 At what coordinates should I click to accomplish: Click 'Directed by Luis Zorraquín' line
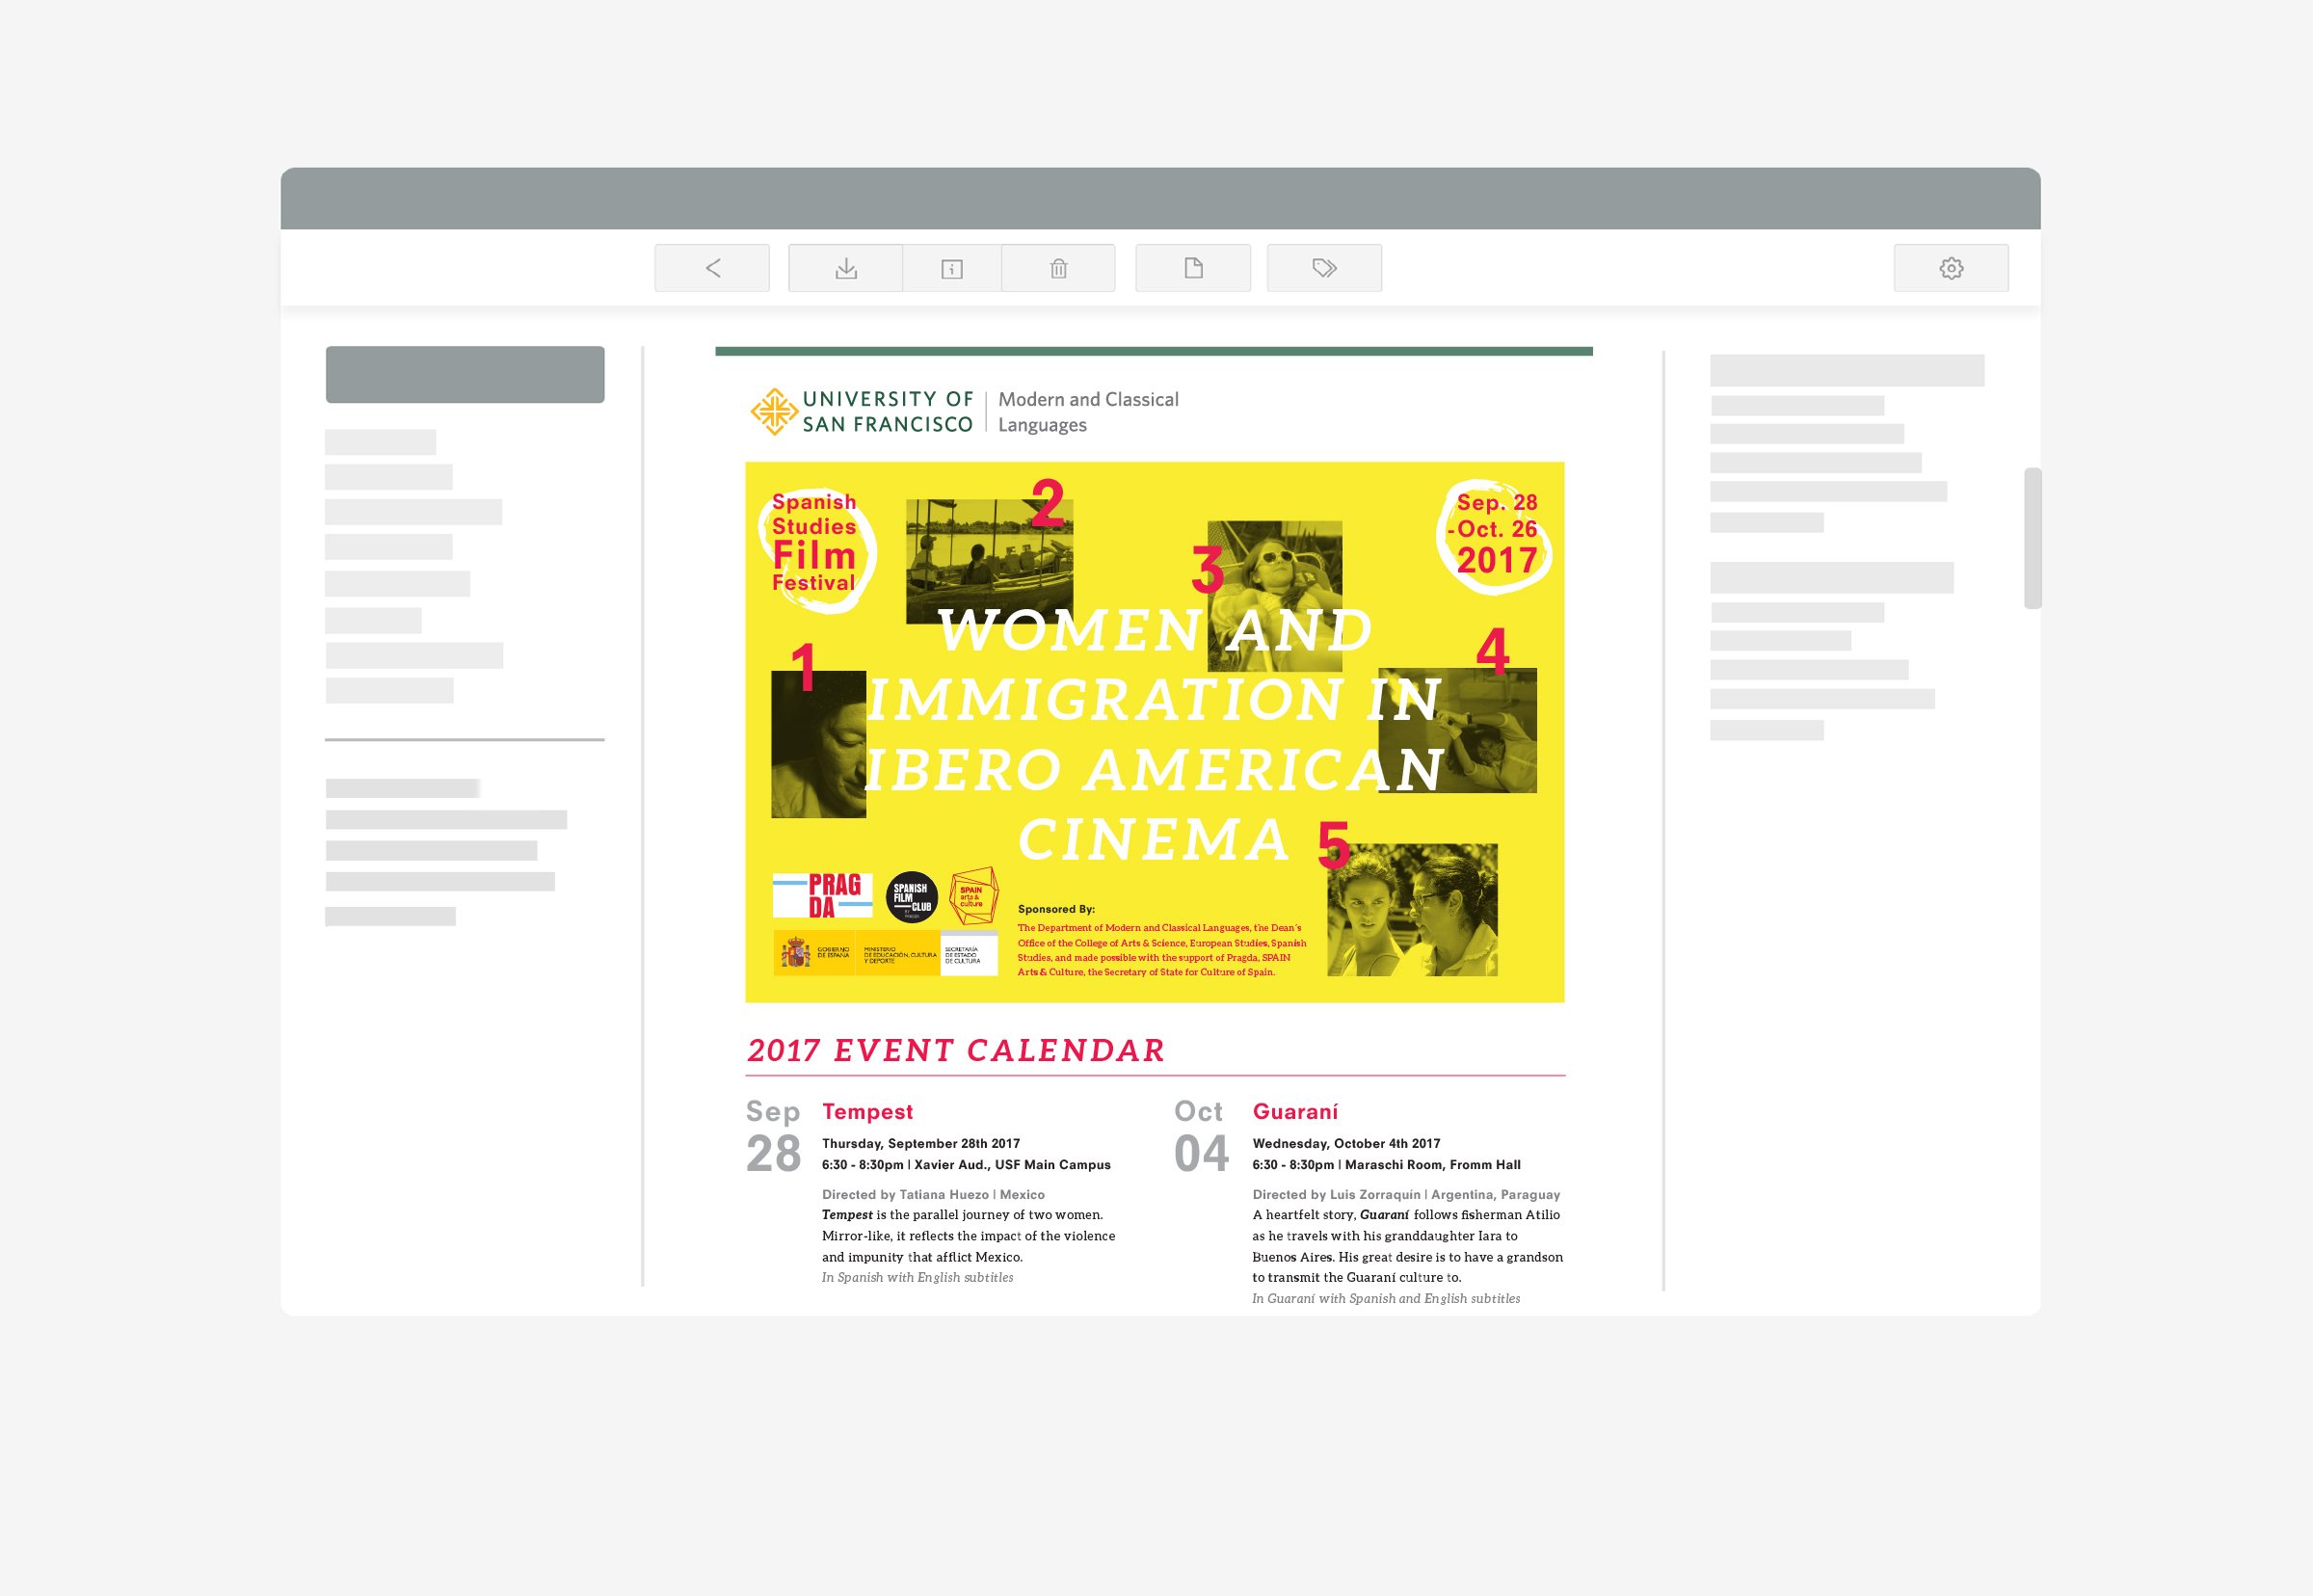1406,1194
